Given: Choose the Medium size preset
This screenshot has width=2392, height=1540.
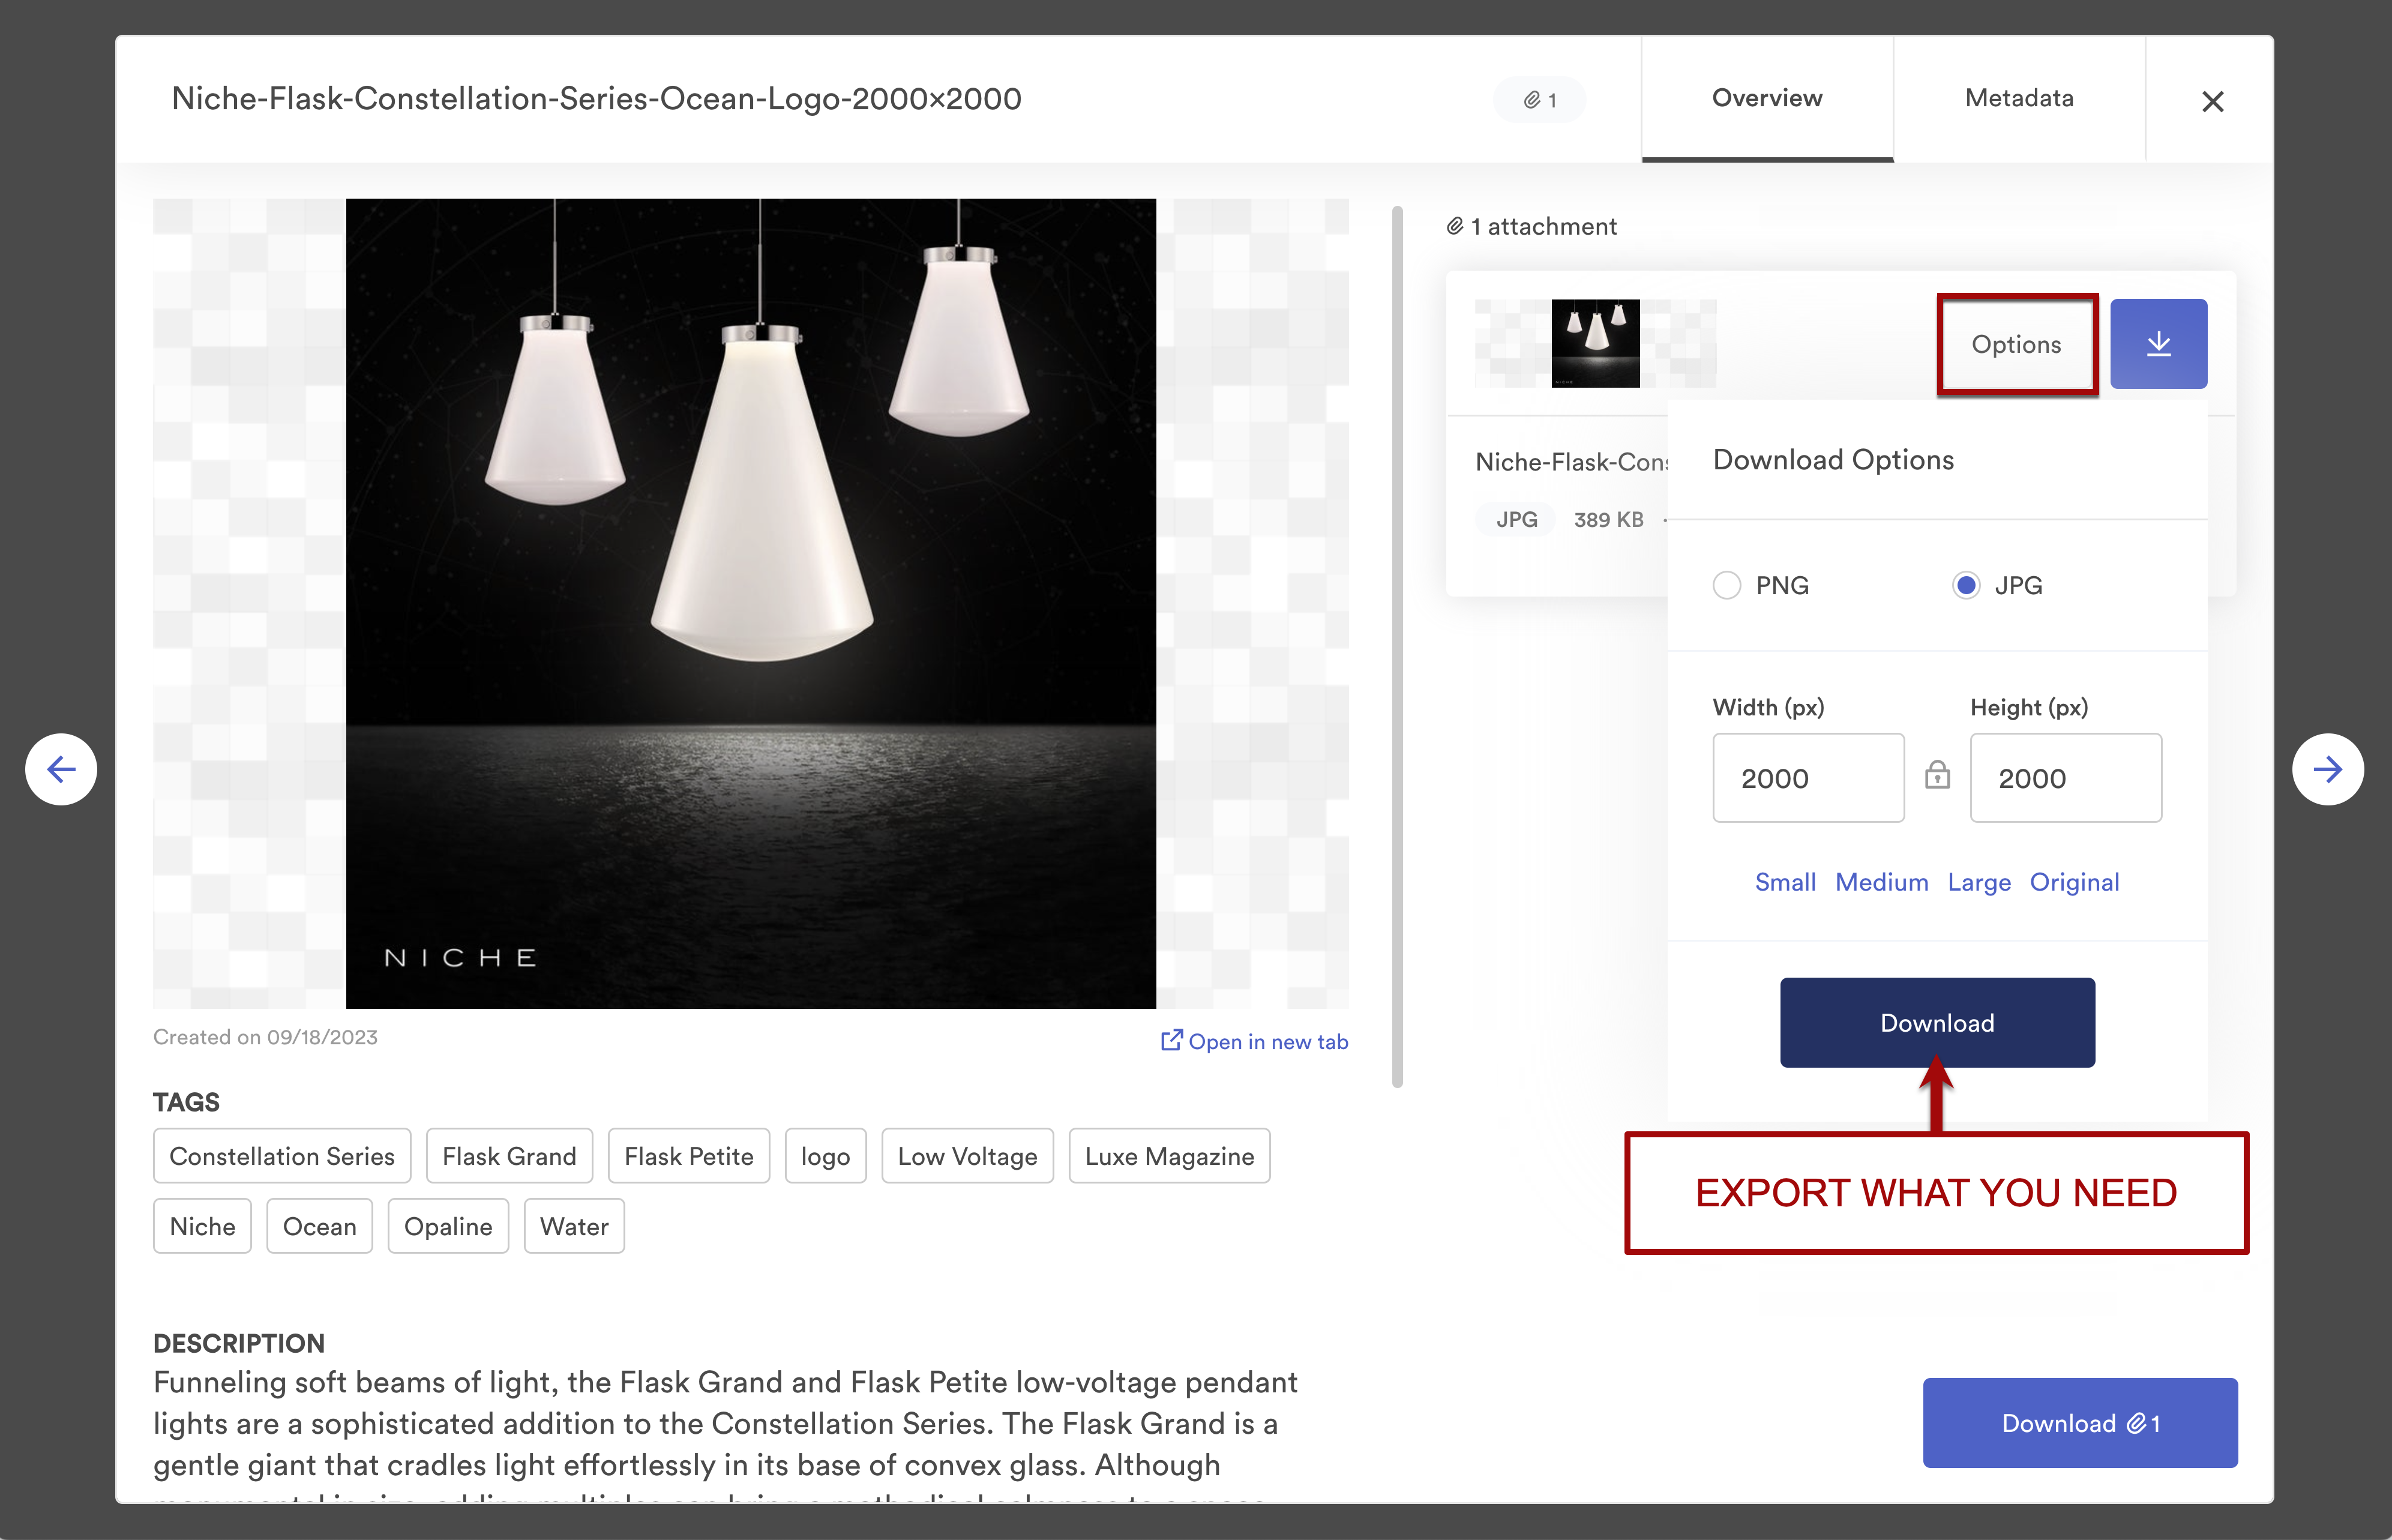Looking at the screenshot, I should [x=1881, y=882].
